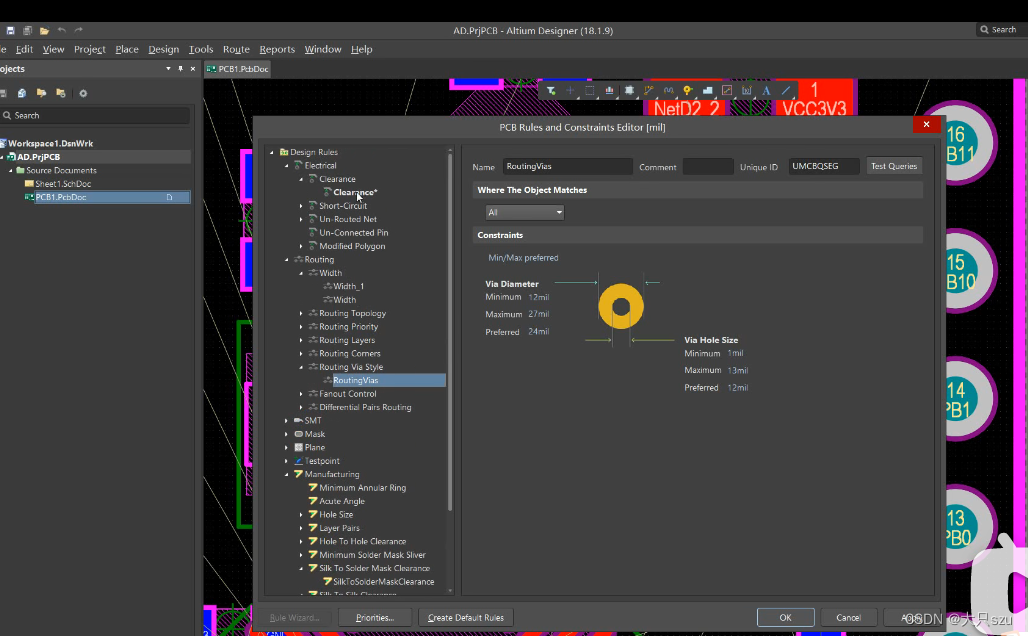Switch to the PCB1.PcbDoc document tab
The image size is (1028, 636).
[237, 69]
